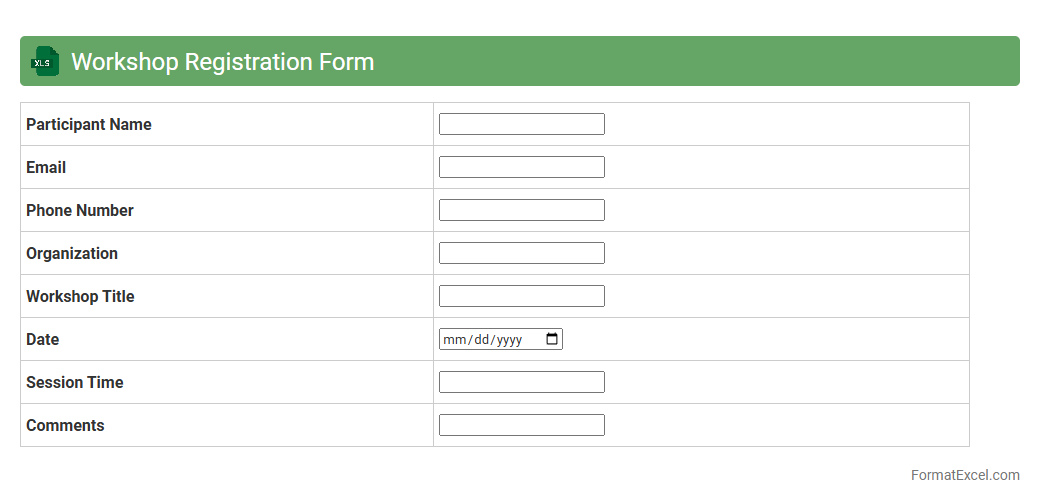Click the Workshop Registration Form header title
This screenshot has width=1040, height=504.
click(222, 61)
